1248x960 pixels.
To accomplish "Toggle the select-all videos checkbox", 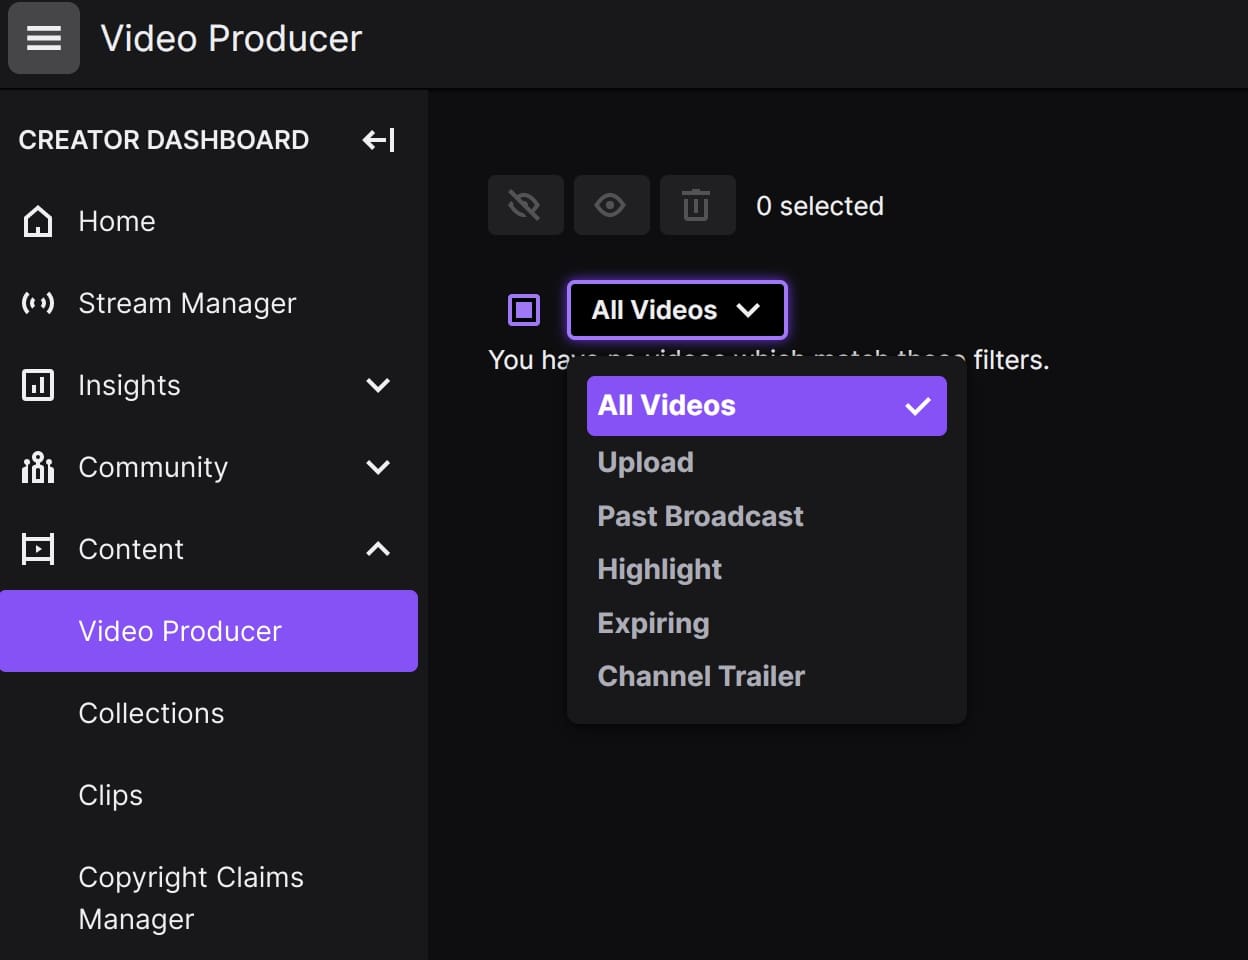I will 523,310.
